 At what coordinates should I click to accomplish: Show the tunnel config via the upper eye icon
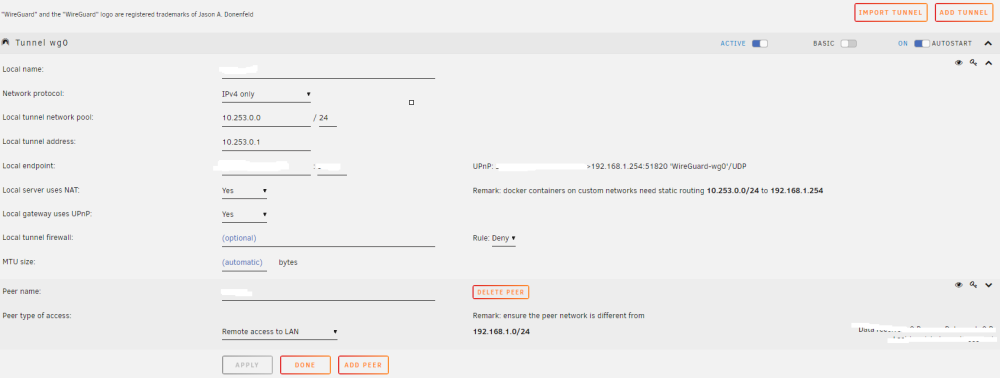click(958, 63)
